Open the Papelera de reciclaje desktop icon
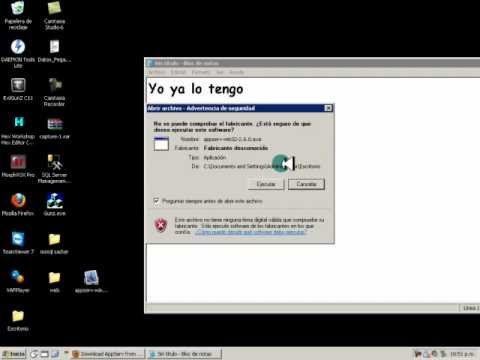 (x=18, y=15)
